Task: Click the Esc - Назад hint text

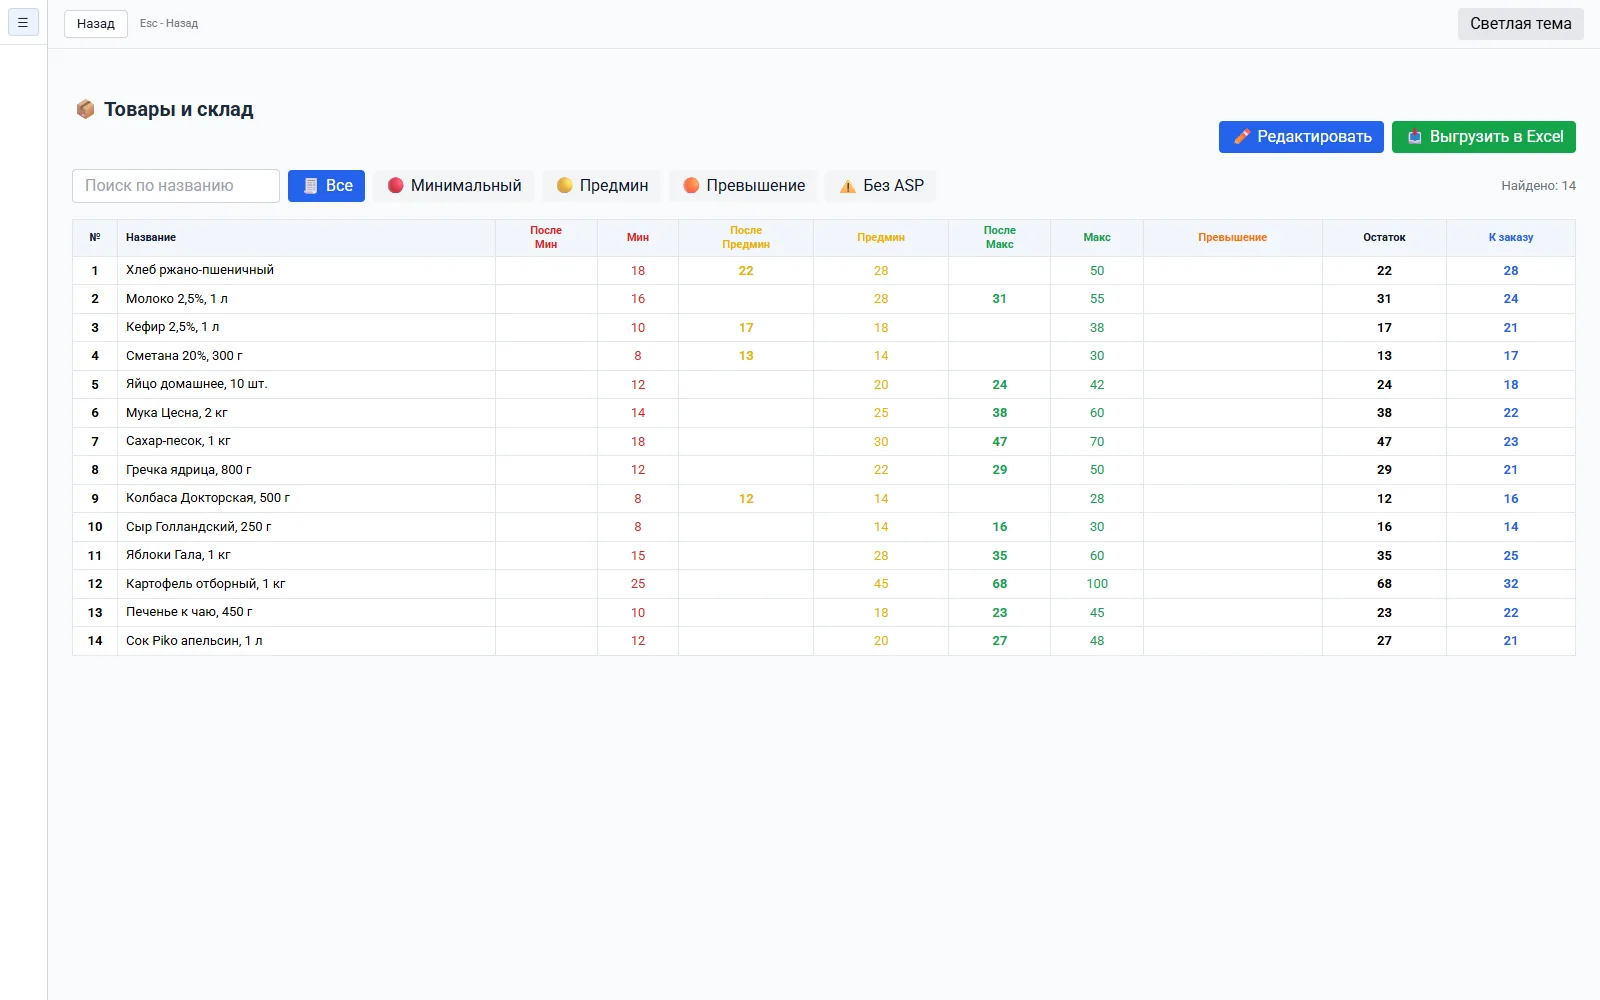Action: (169, 23)
